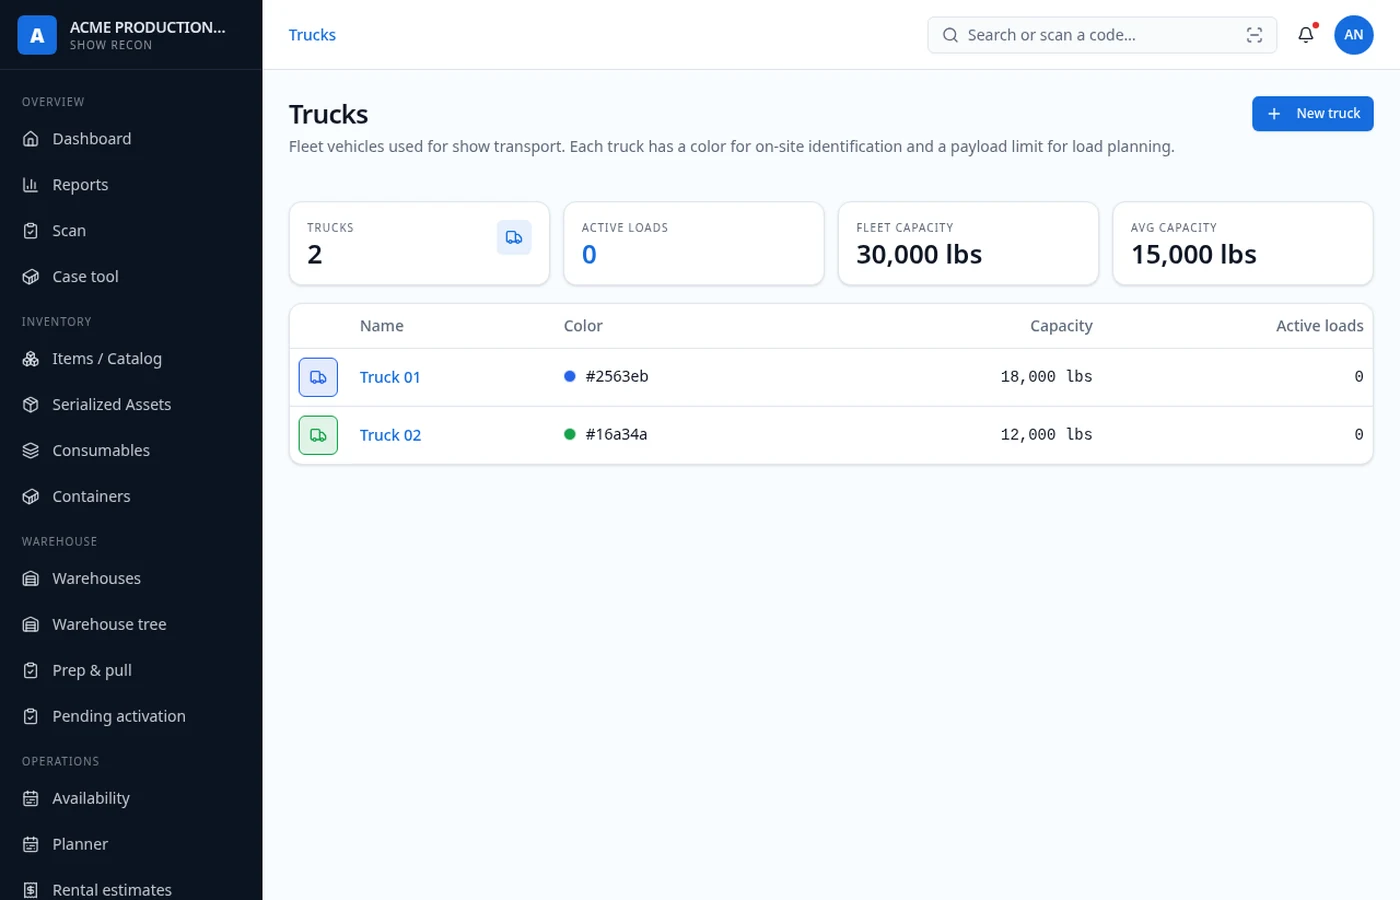Open the Dashboard menu item

pyautogui.click(x=131, y=139)
